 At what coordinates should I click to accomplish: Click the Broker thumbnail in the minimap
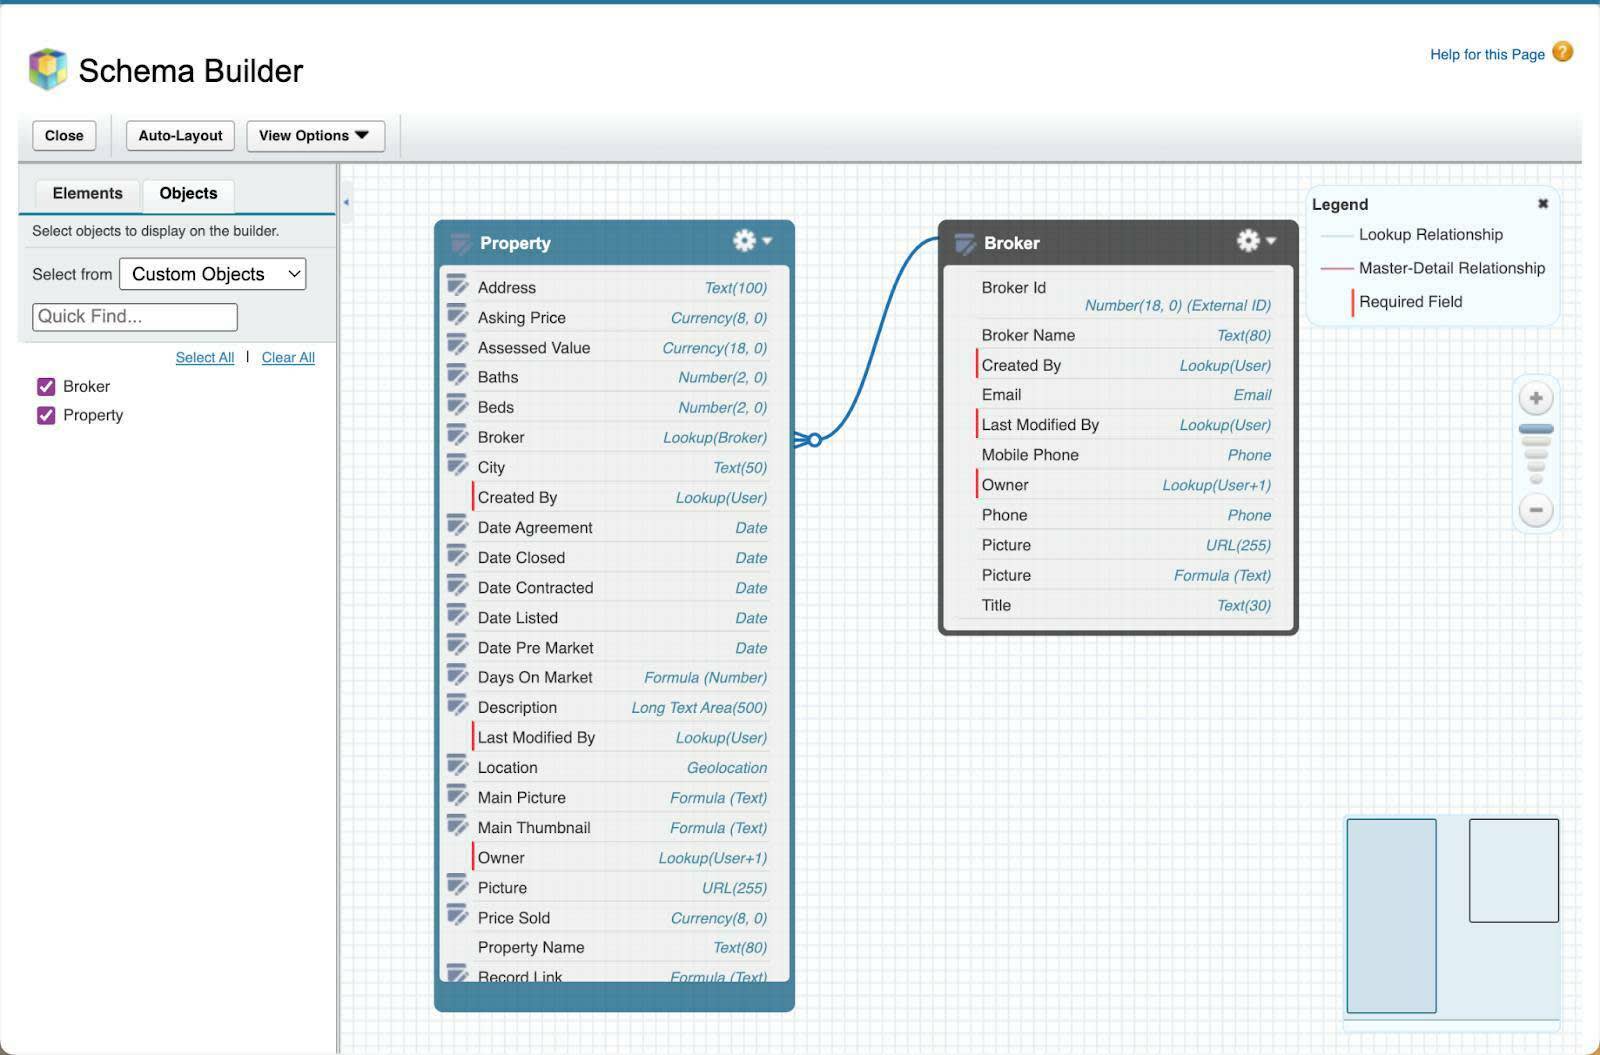coord(1513,870)
